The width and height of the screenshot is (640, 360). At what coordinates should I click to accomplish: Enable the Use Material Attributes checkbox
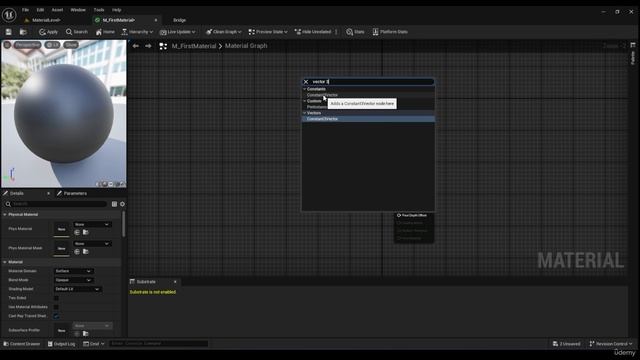56,307
